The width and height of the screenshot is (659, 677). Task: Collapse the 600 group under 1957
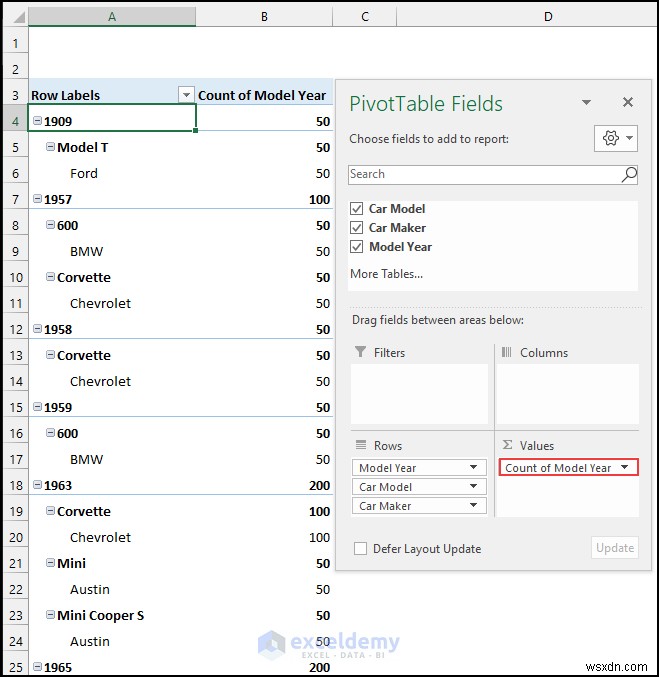[51, 225]
